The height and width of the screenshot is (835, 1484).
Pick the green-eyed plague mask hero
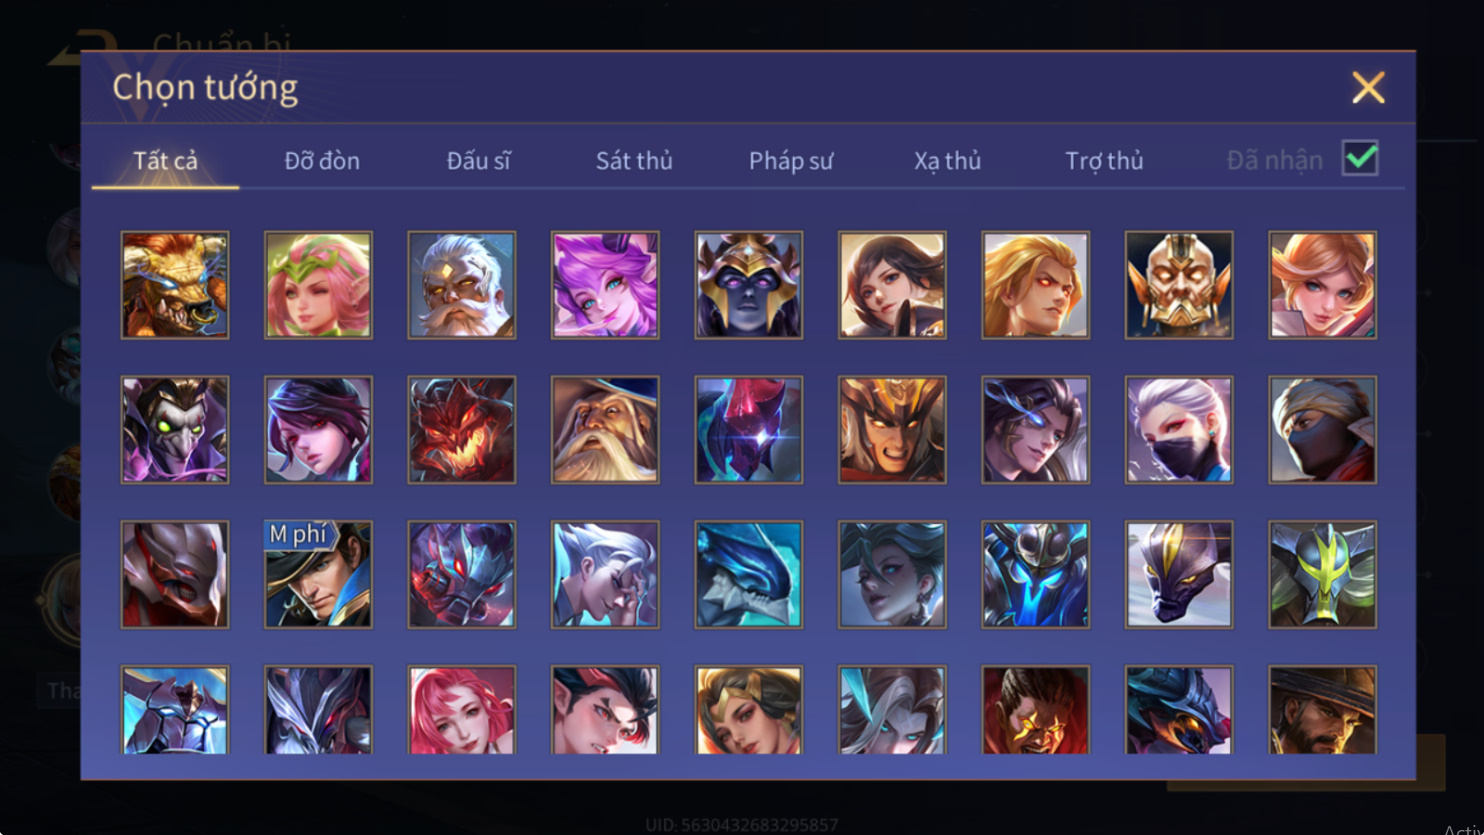(x=175, y=430)
